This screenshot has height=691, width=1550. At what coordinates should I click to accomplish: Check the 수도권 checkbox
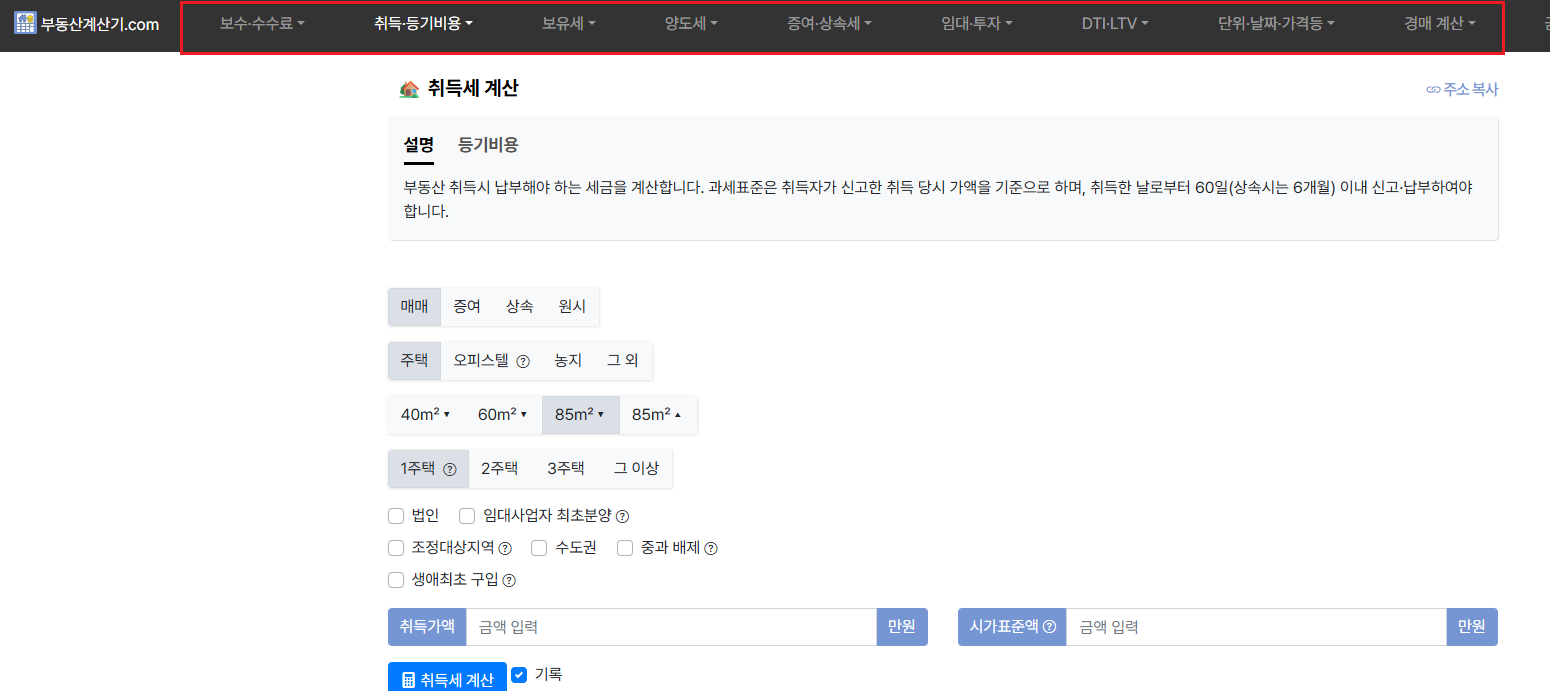click(x=539, y=548)
